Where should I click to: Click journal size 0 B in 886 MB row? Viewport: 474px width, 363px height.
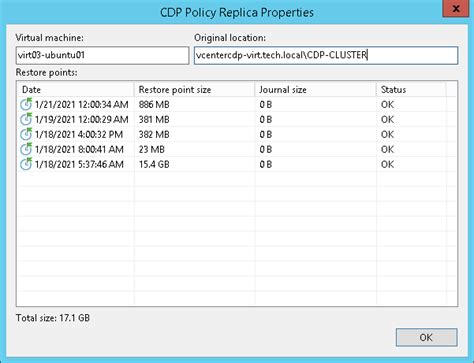(266, 105)
